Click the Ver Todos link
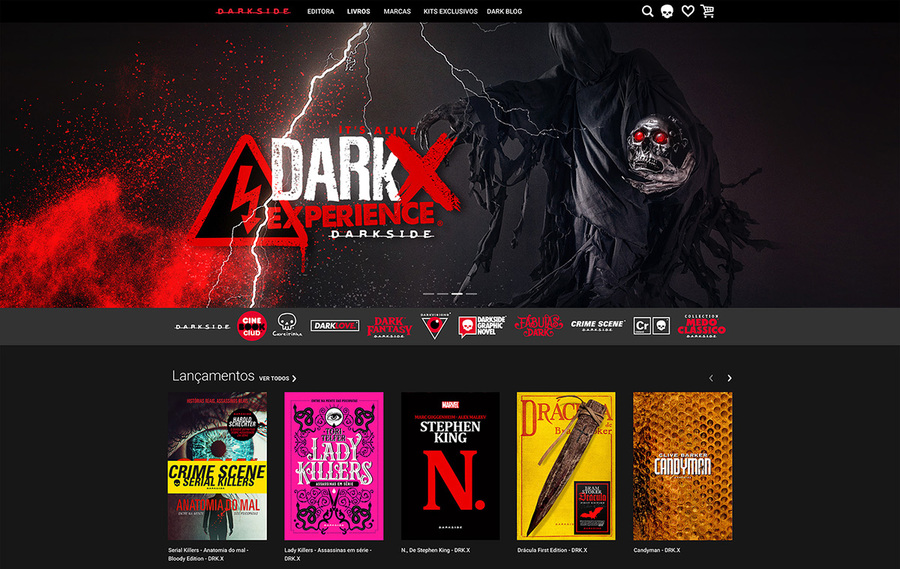The height and width of the screenshot is (569, 900). pos(278,378)
